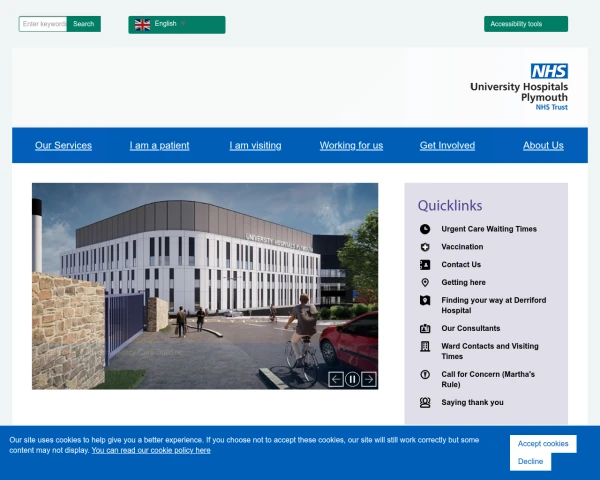This screenshot has width=600, height=480.
Task: Click the Vaccination shield icon
Action: click(425, 247)
